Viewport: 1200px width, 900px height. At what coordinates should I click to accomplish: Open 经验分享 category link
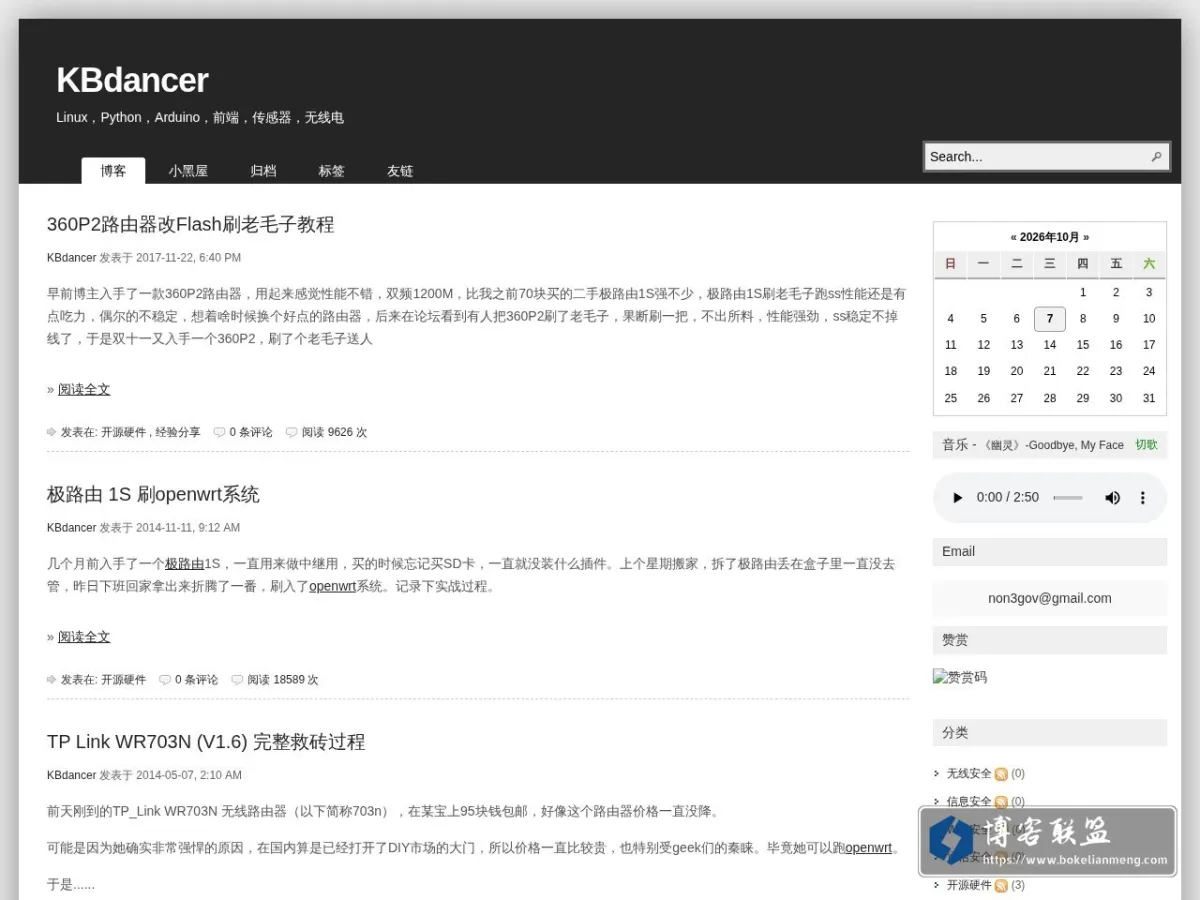178,432
